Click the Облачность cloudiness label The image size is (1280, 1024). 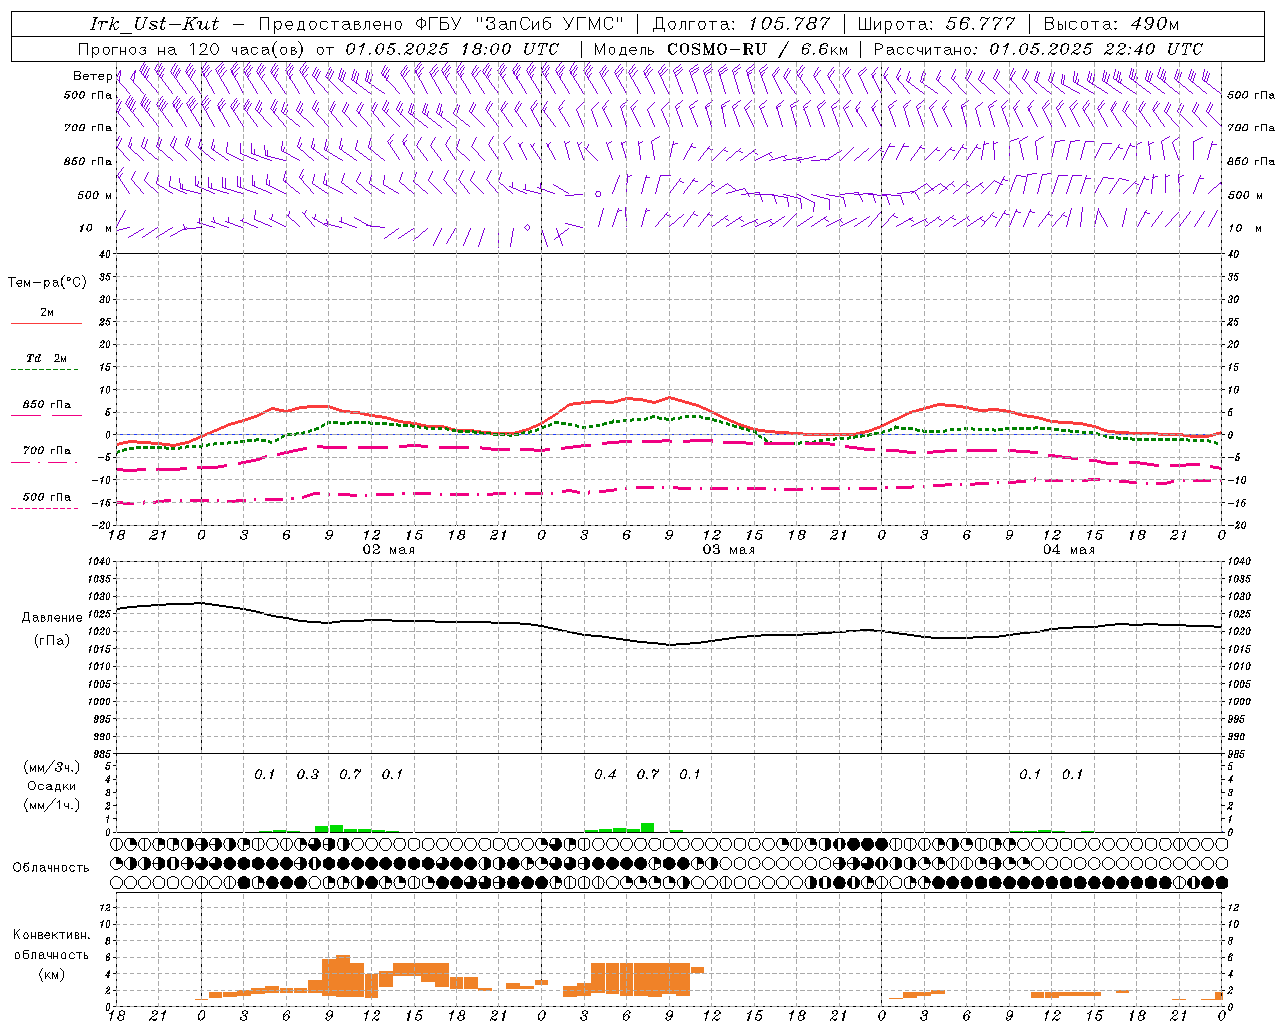[51, 868]
